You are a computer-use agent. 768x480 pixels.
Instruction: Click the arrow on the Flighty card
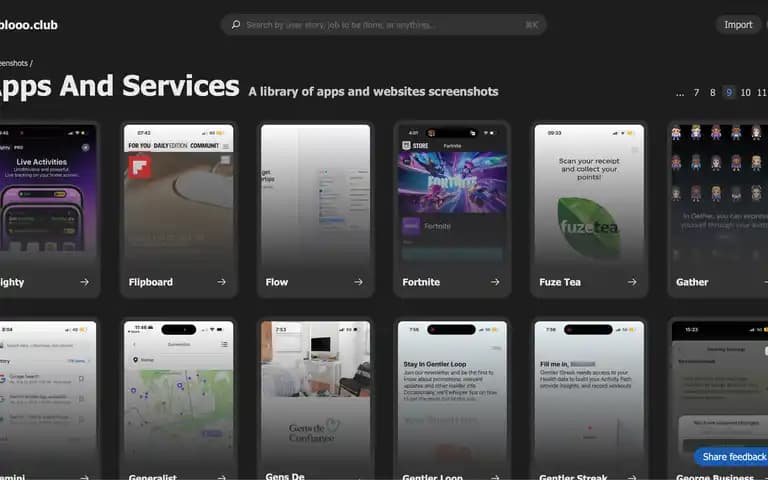point(85,282)
